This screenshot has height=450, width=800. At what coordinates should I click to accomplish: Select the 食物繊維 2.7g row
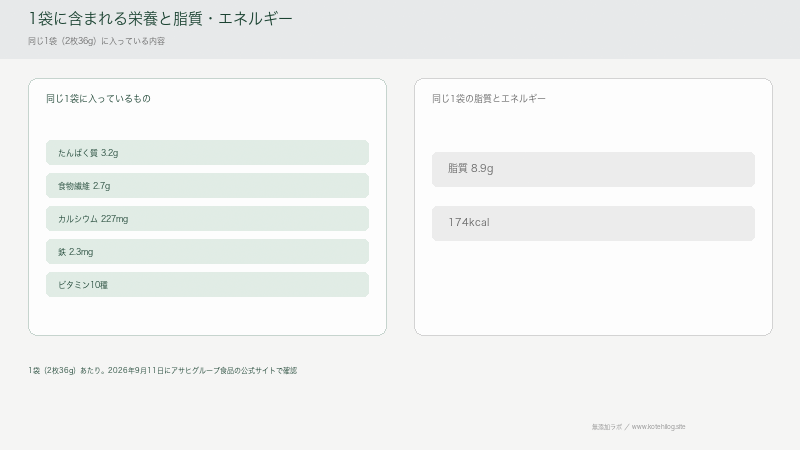[207, 186]
